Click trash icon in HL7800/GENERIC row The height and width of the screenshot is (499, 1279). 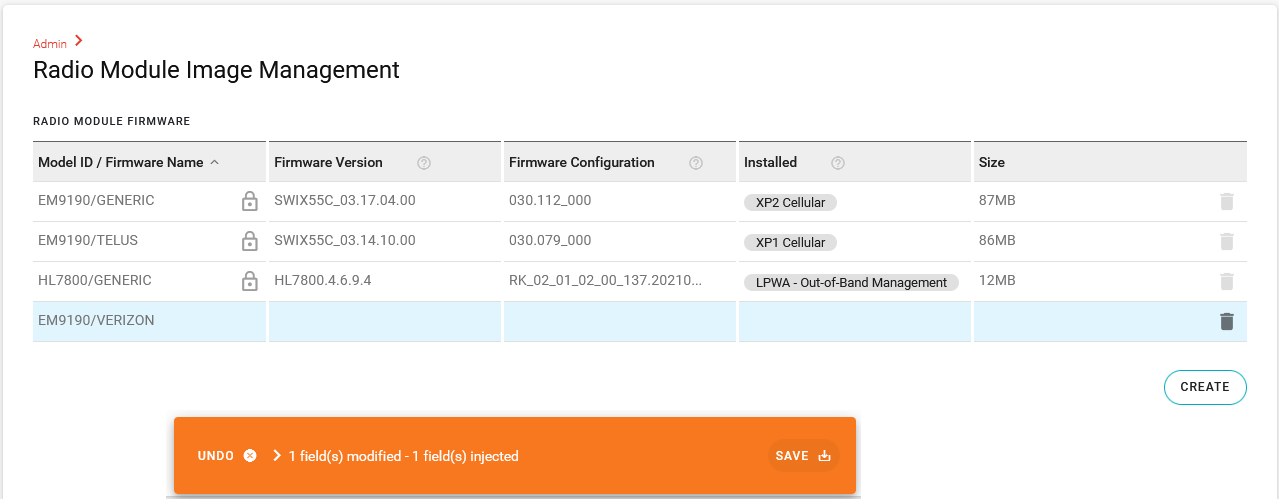click(1227, 282)
